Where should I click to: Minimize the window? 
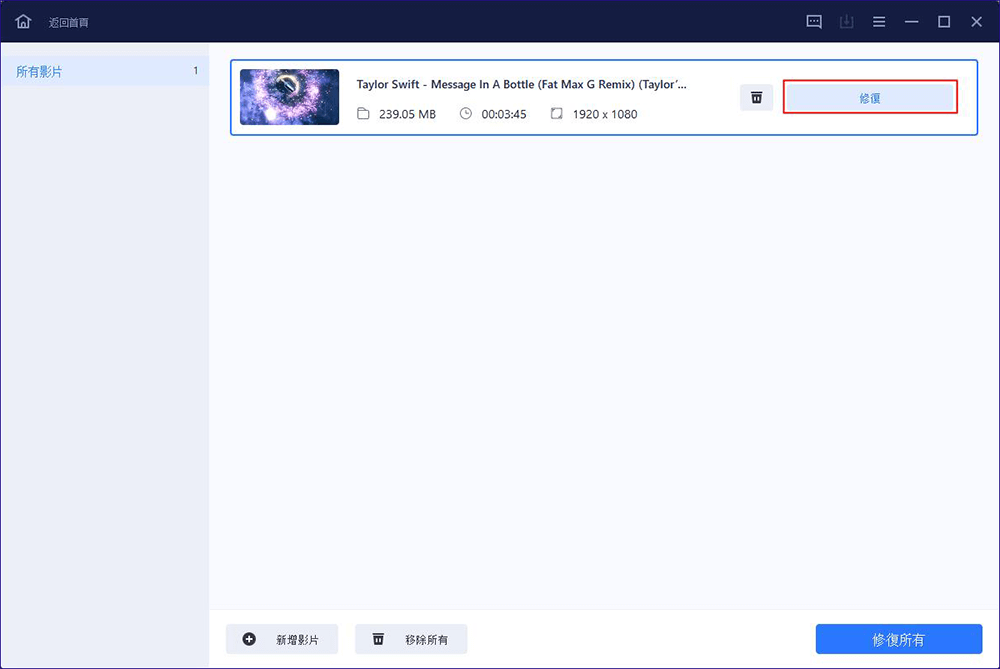(x=911, y=22)
